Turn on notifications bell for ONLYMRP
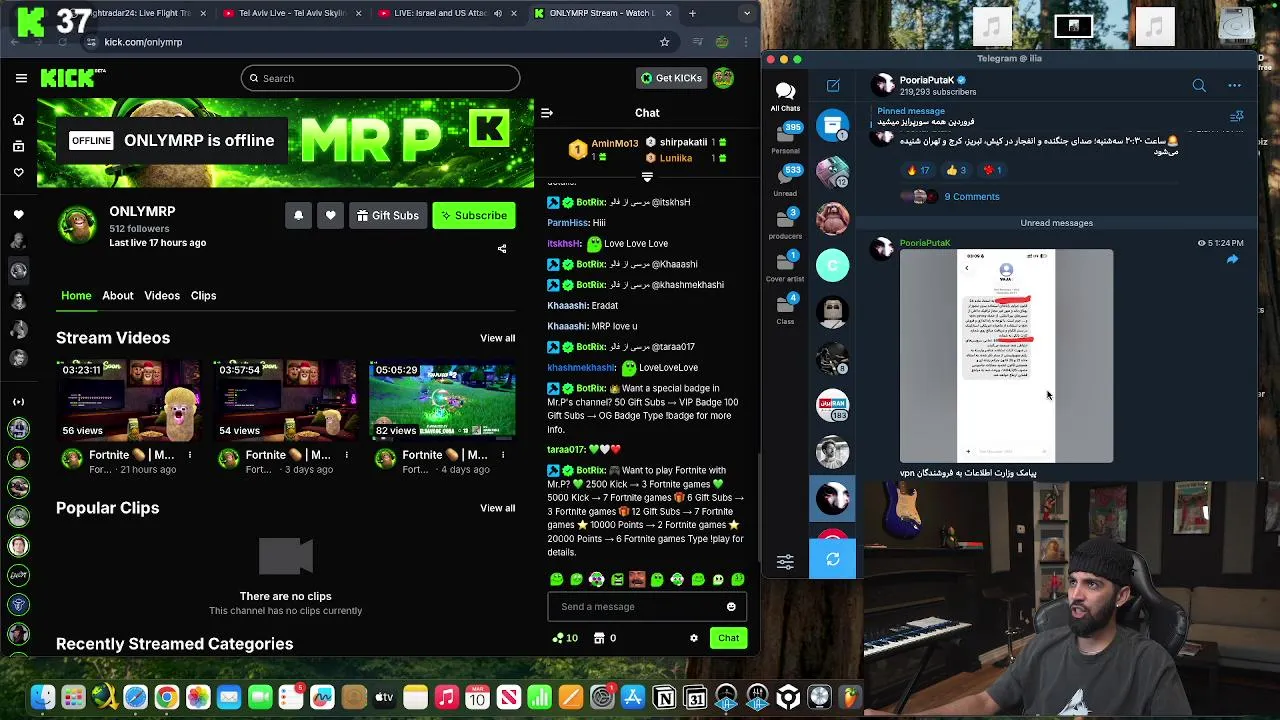The image size is (1280, 720). point(298,215)
